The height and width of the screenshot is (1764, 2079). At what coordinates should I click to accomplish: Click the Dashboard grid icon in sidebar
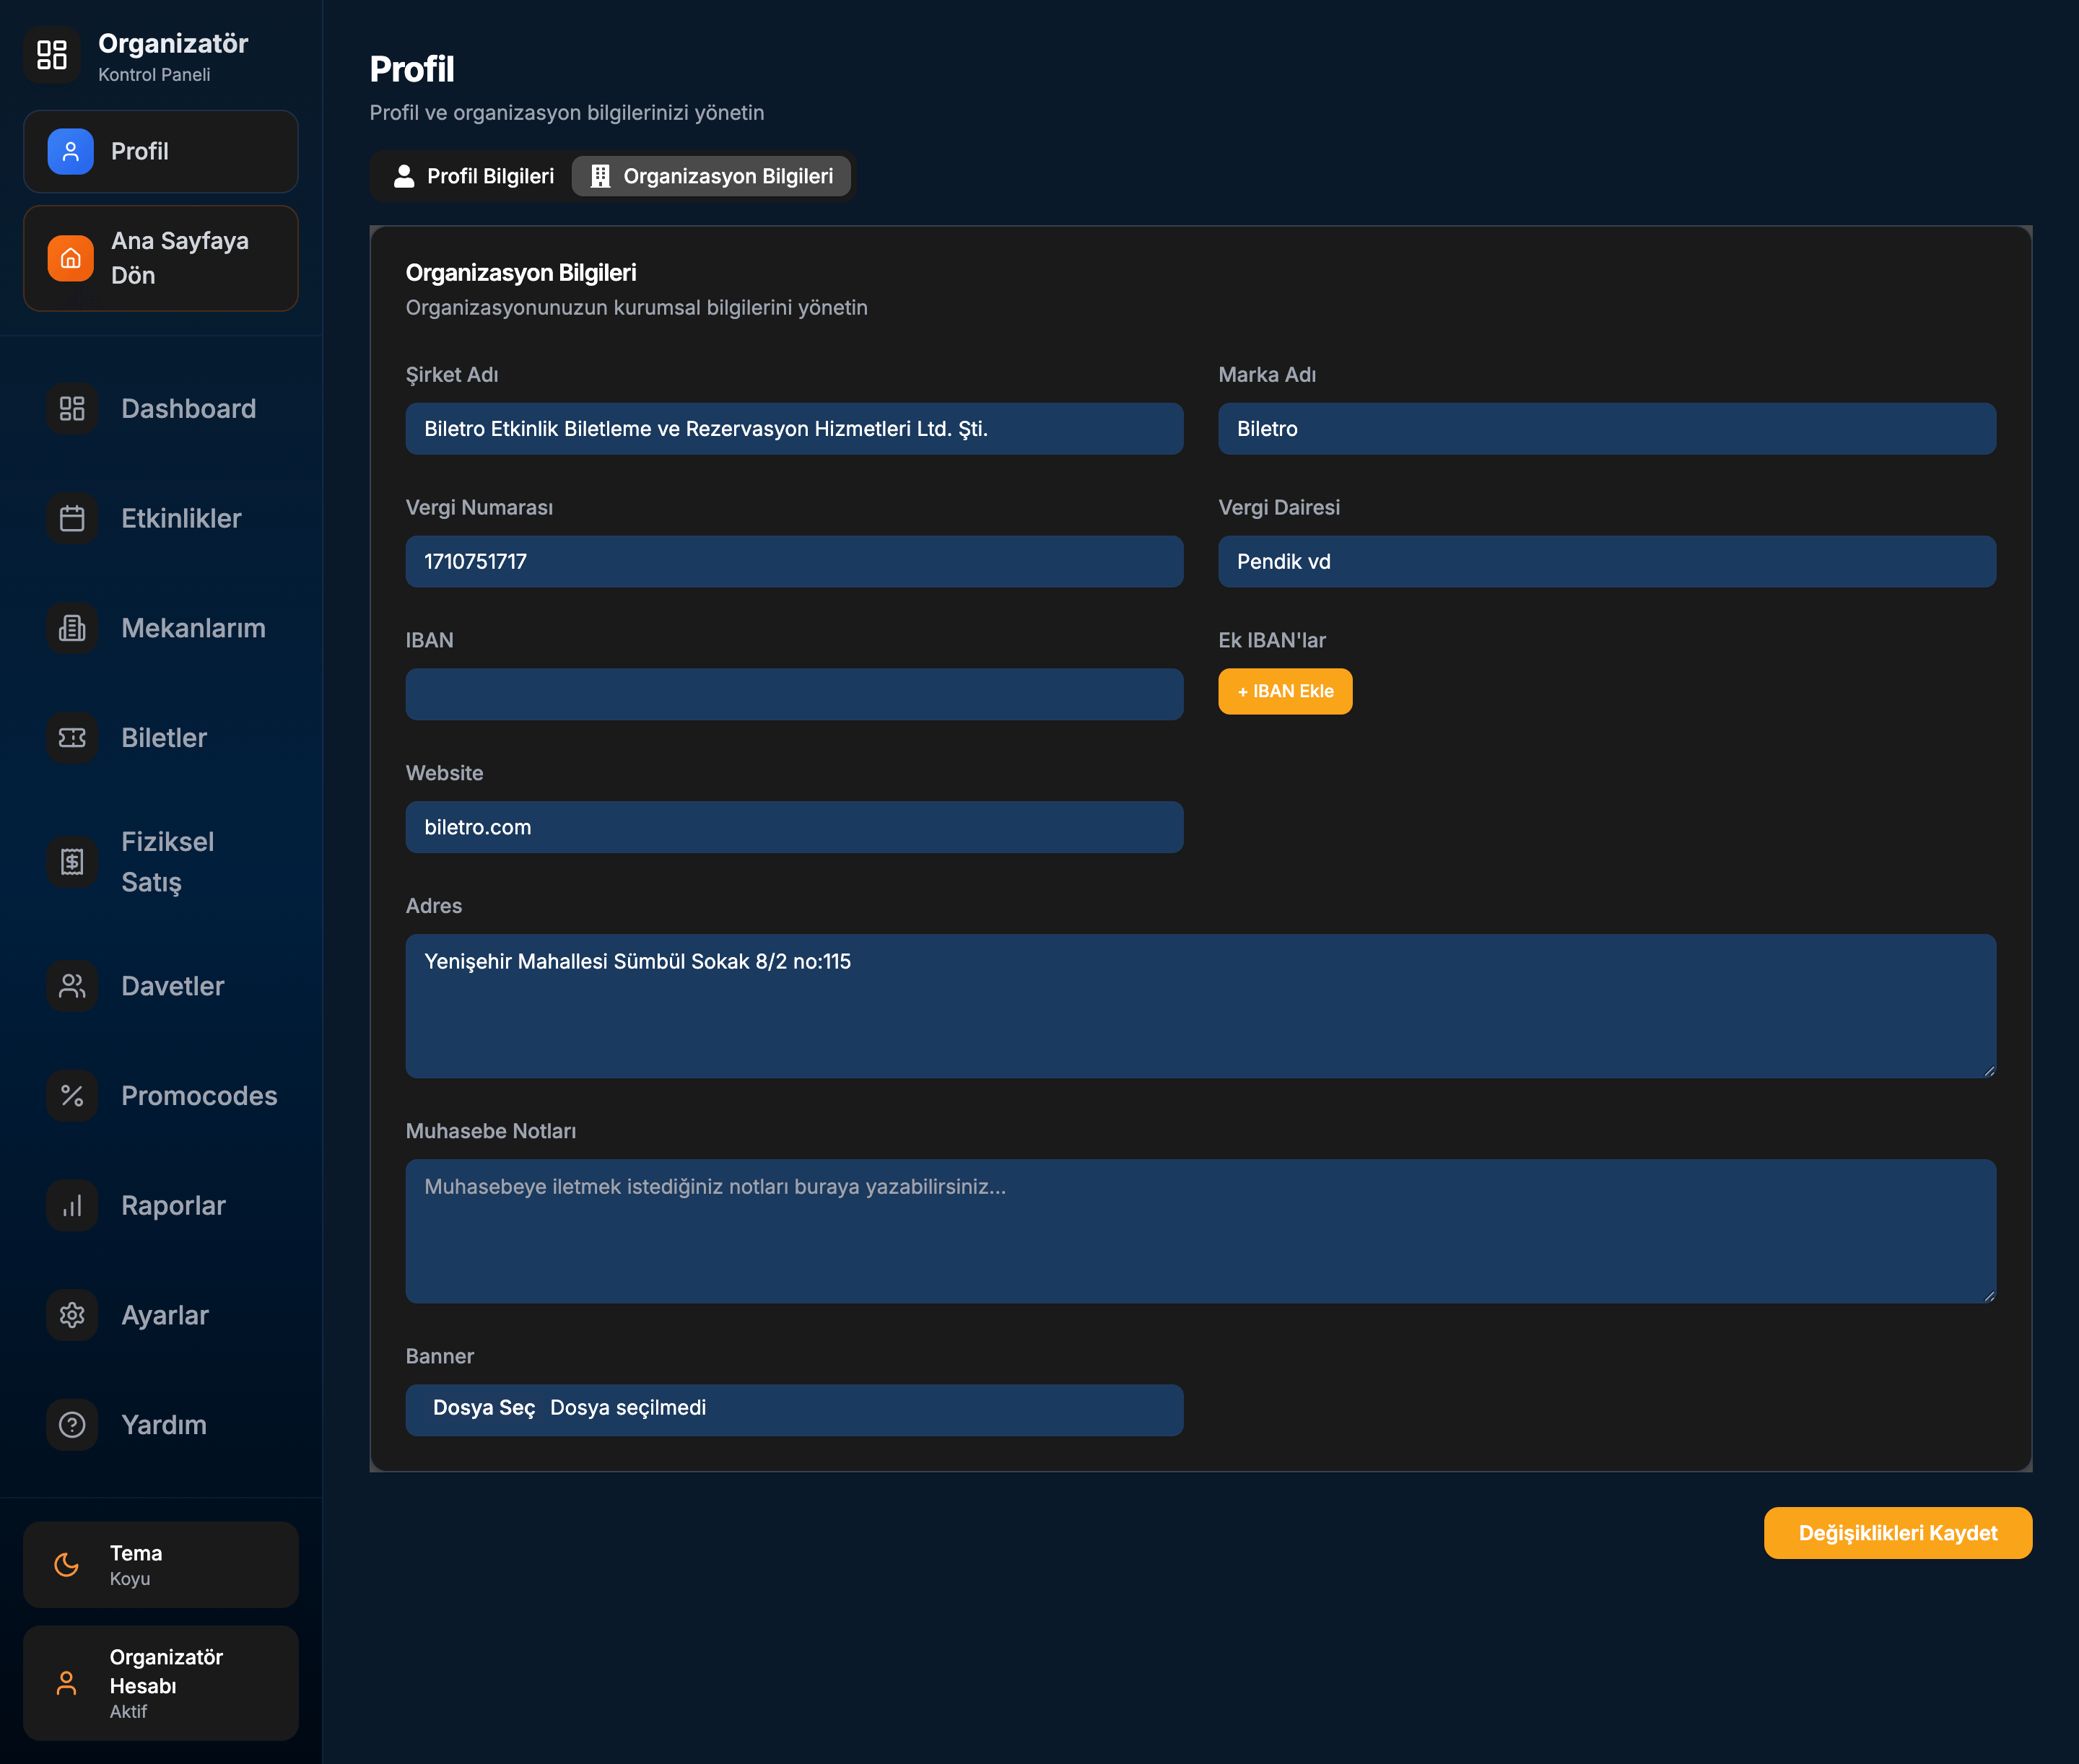point(72,409)
